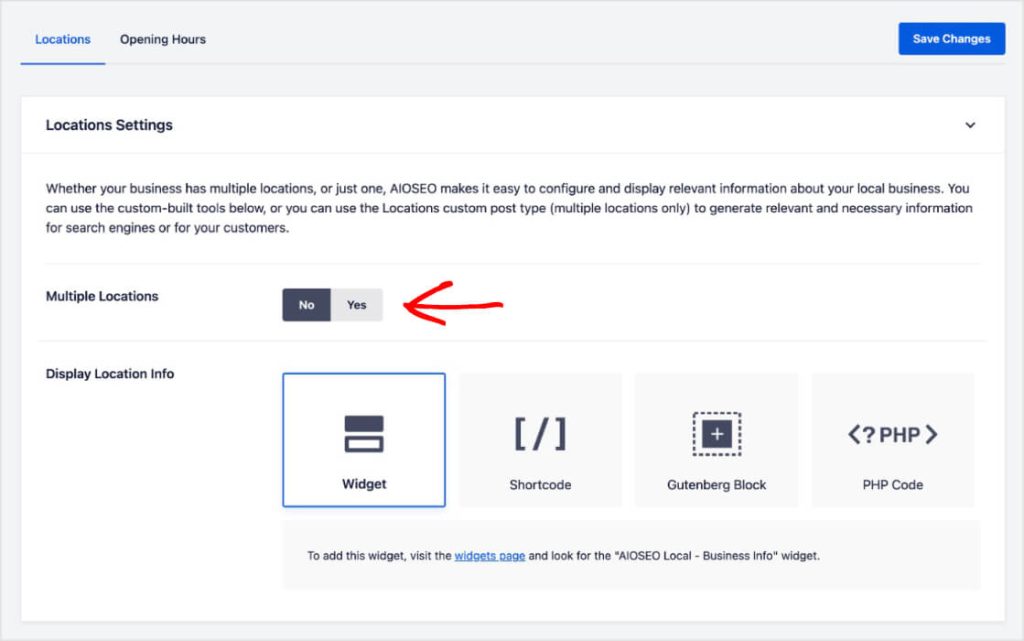The width and height of the screenshot is (1024, 641).
Task: Collapse the Locations Settings chevron
Action: click(969, 126)
